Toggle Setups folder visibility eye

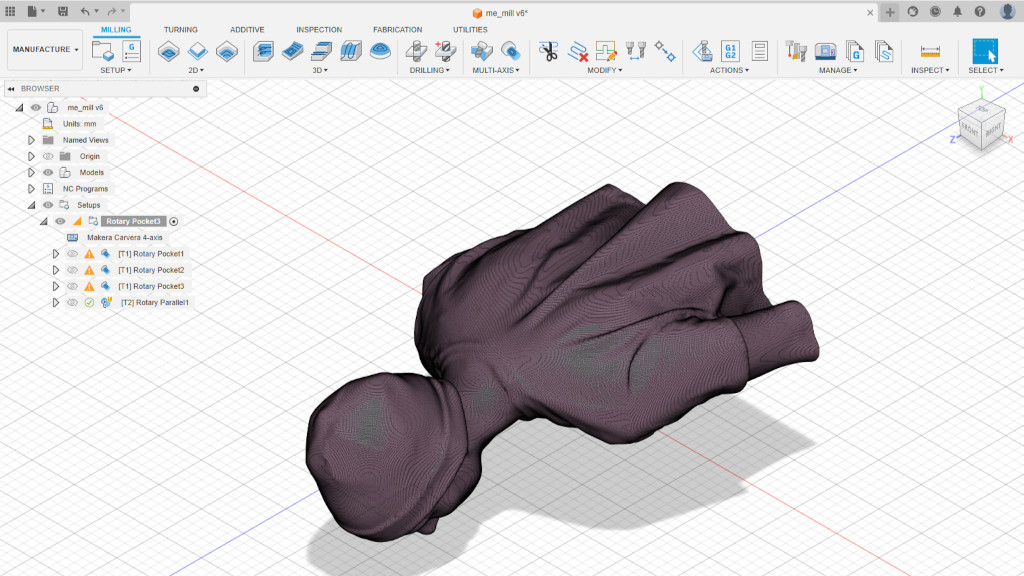click(x=48, y=205)
